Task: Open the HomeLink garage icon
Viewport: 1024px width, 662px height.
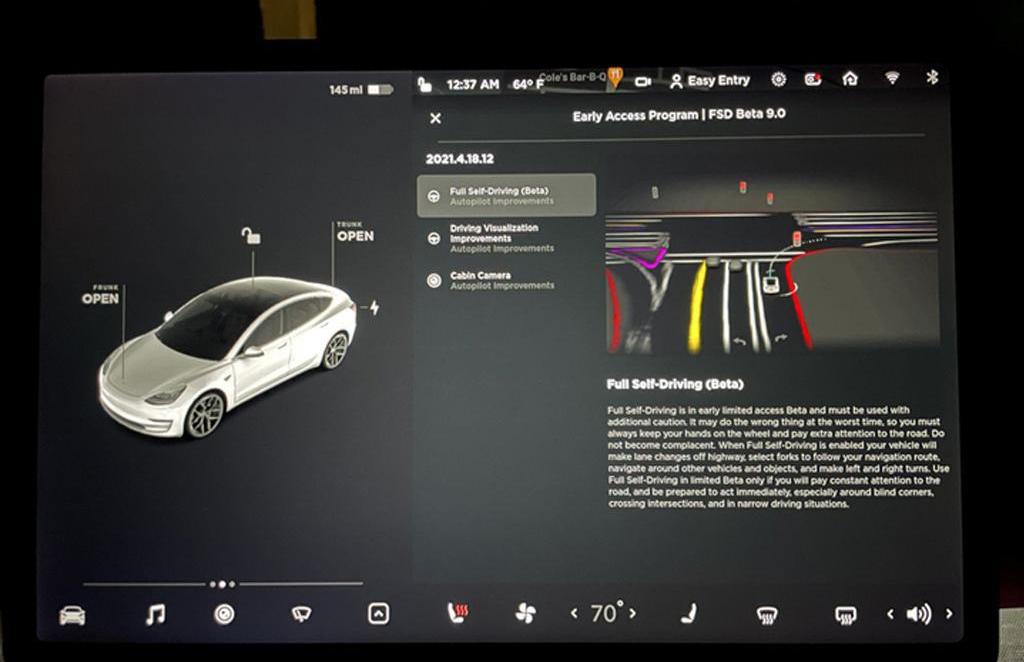Action: [x=850, y=78]
